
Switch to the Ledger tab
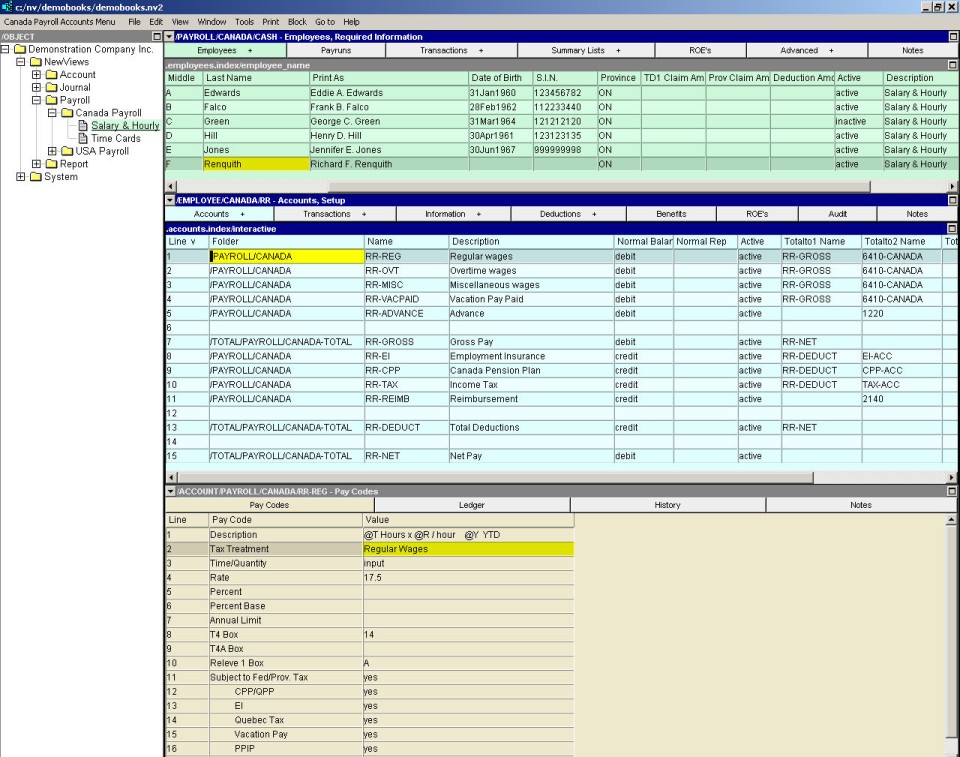[x=470, y=506]
